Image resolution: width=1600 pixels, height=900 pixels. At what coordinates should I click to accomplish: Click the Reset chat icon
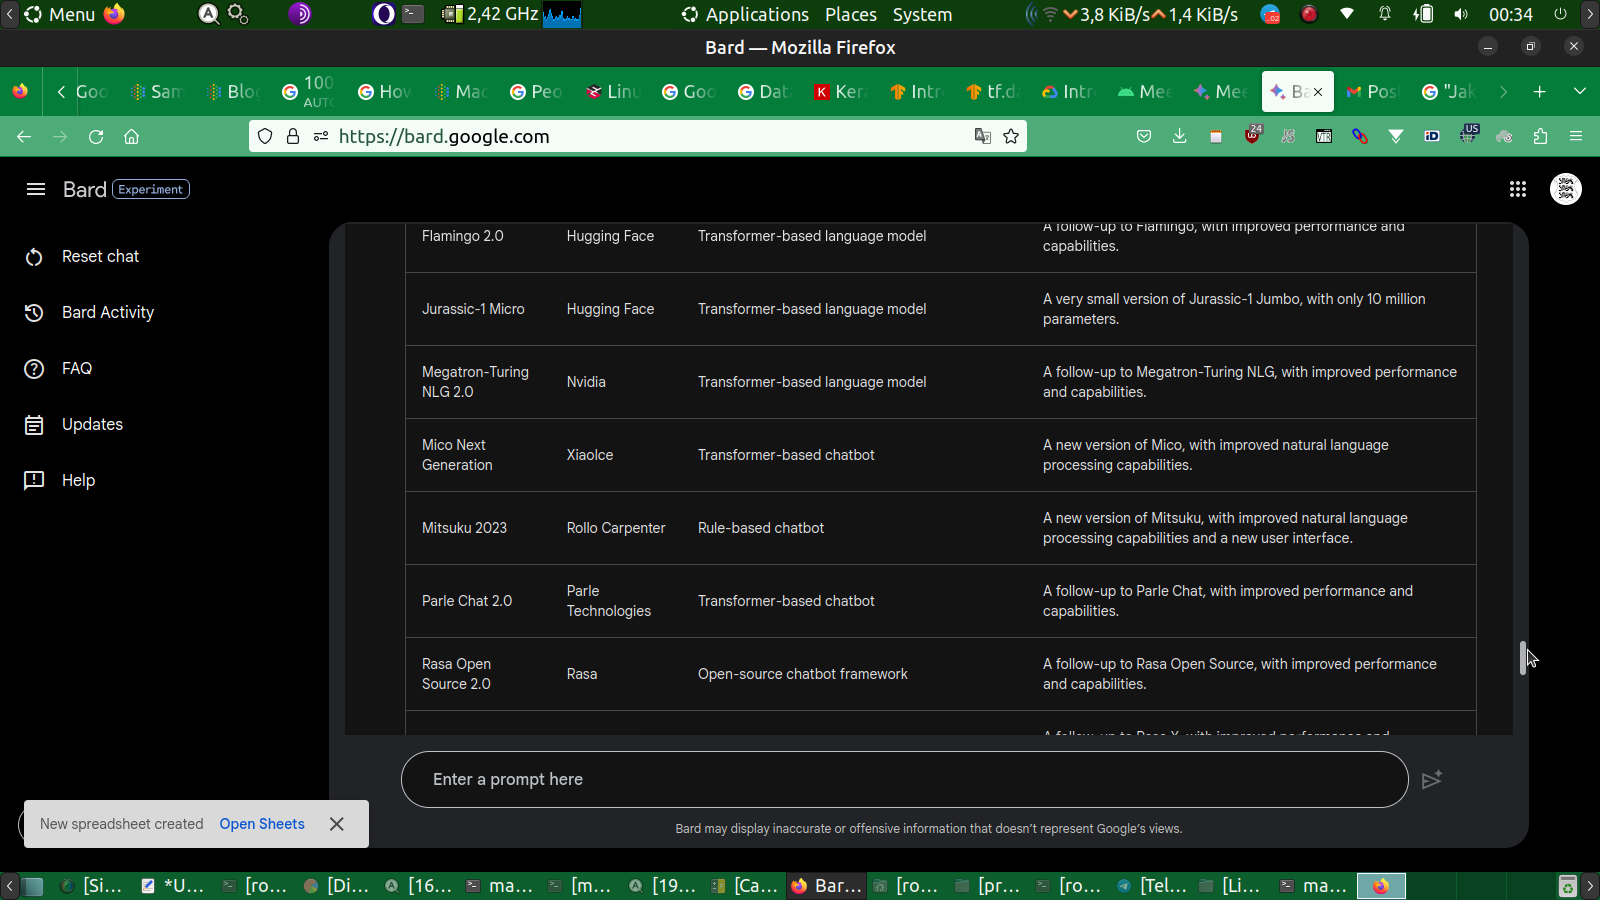(x=34, y=257)
